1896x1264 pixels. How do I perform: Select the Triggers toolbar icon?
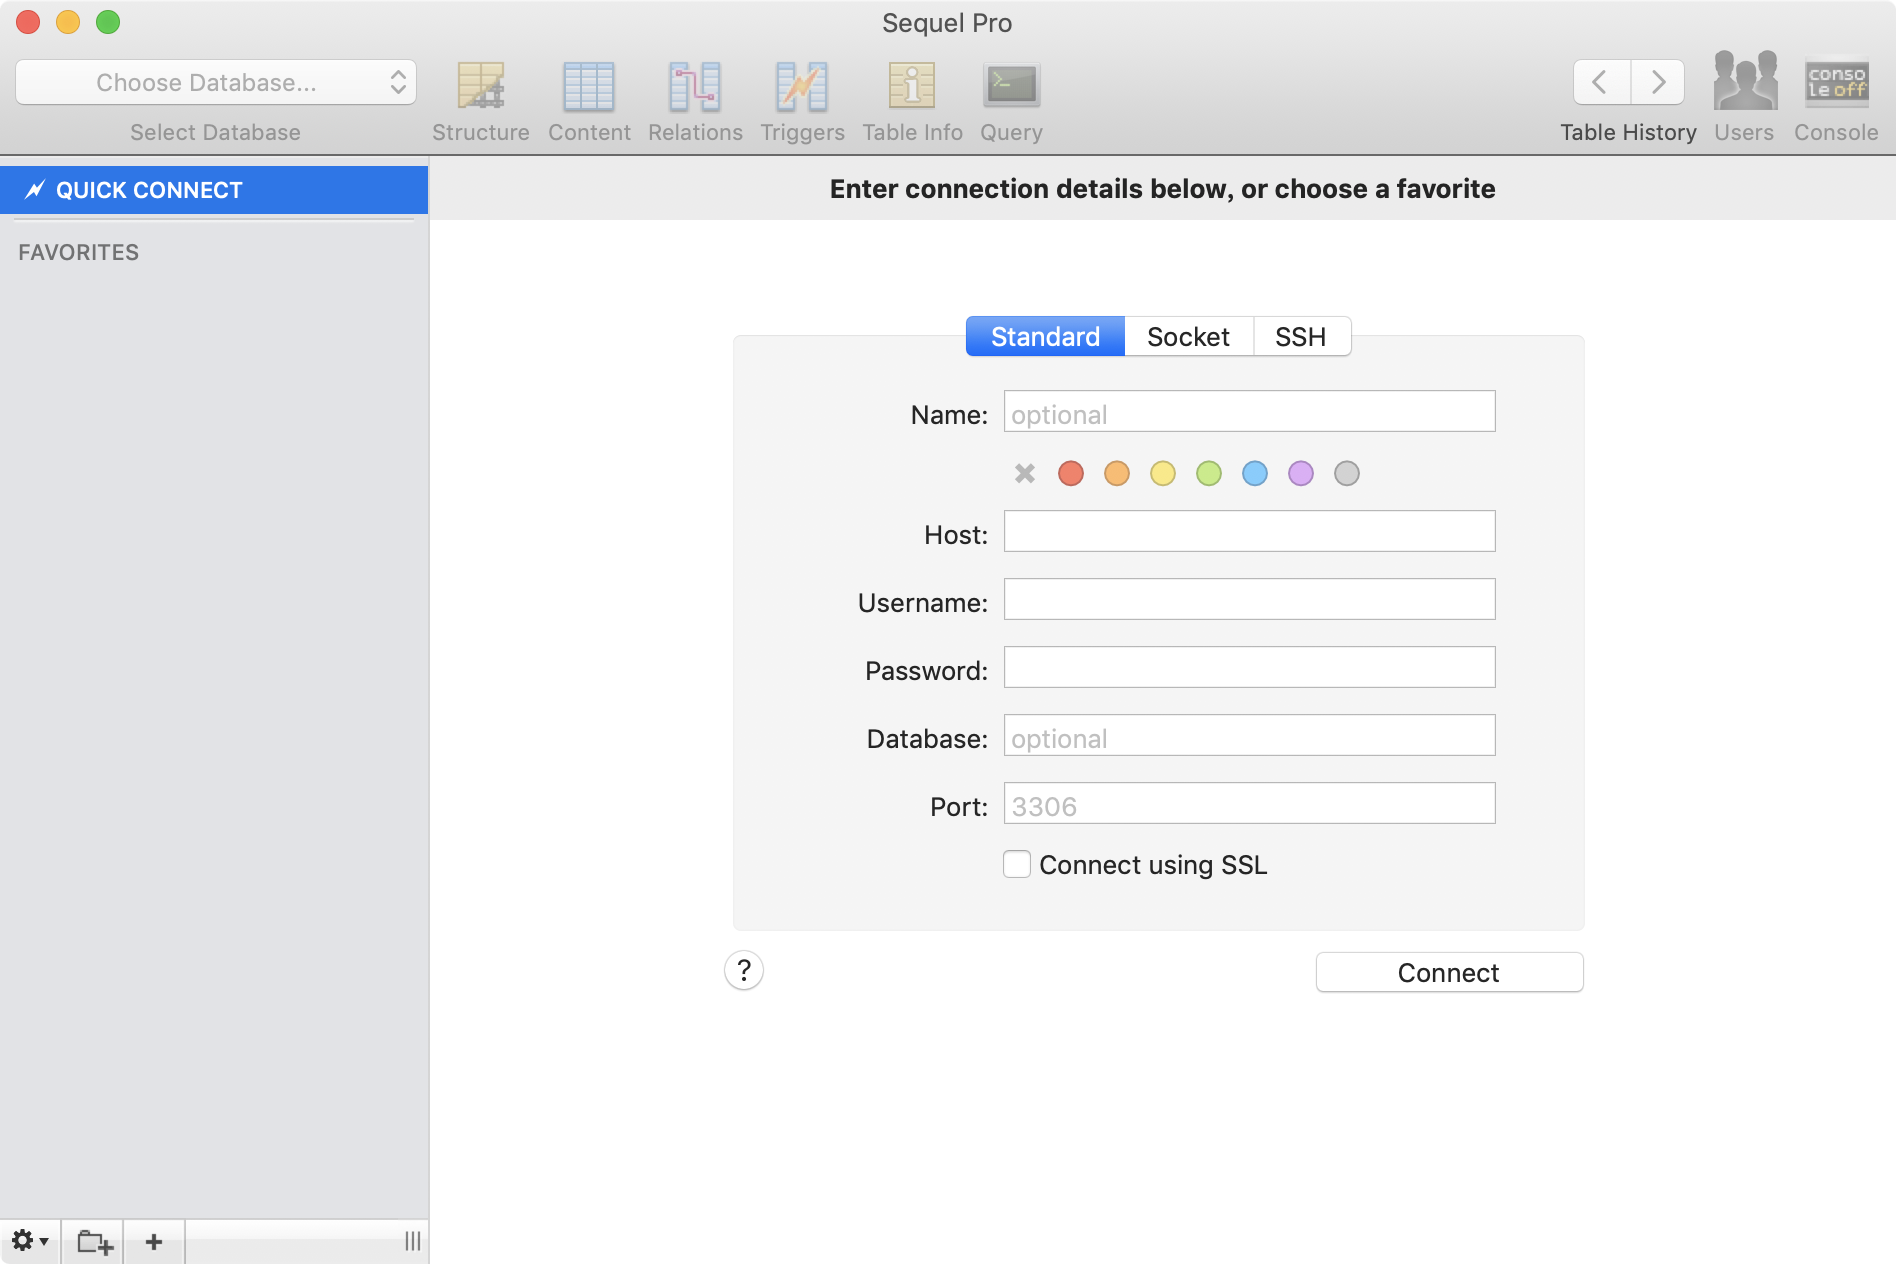tap(802, 88)
